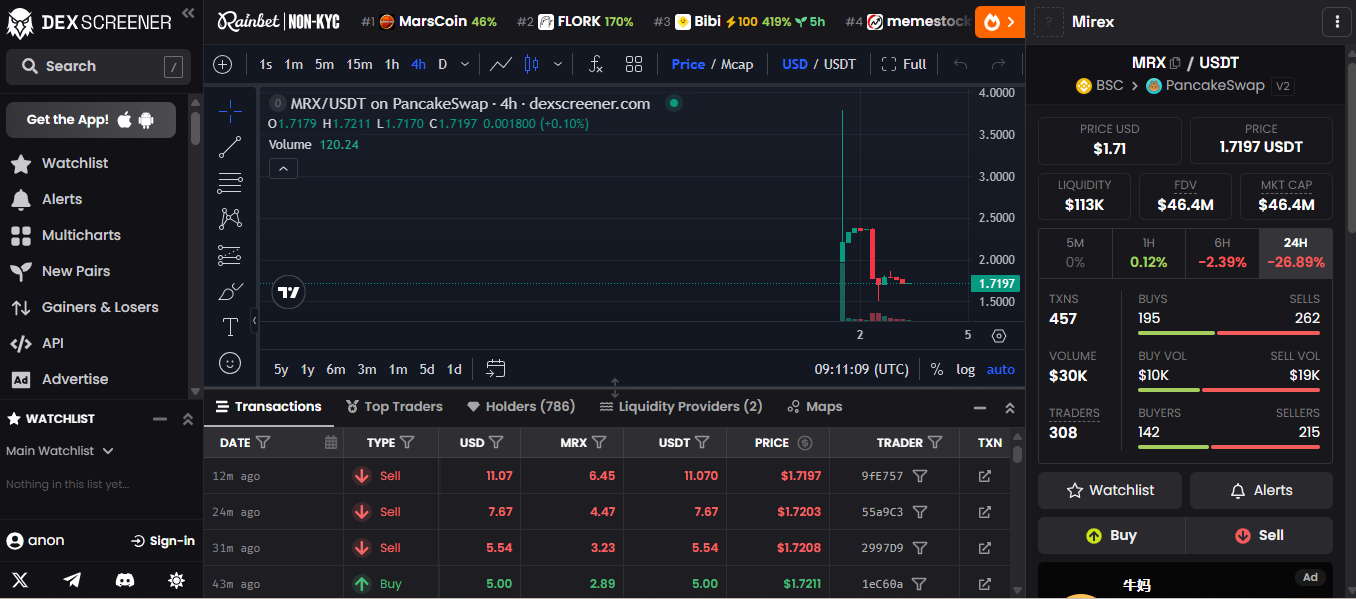Click the Sign-in link
The height and width of the screenshot is (599, 1356).
point(163,541)
